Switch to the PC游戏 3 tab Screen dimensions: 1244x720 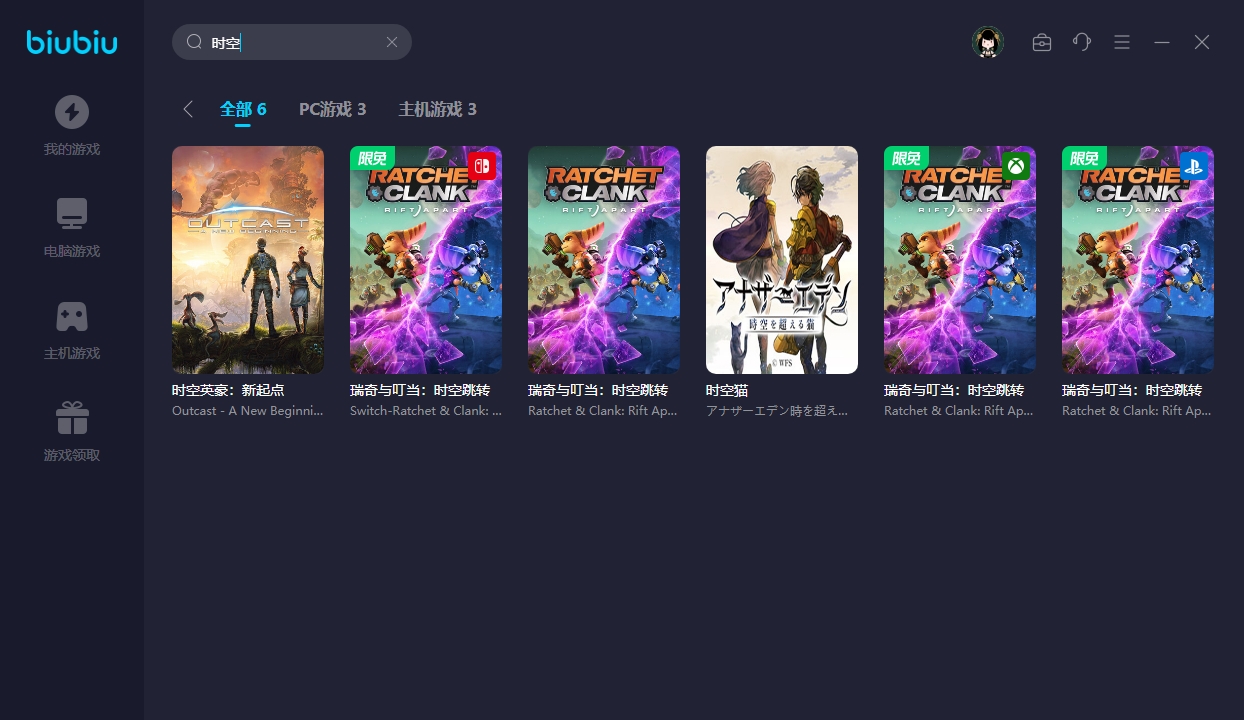tap(333, 109)
